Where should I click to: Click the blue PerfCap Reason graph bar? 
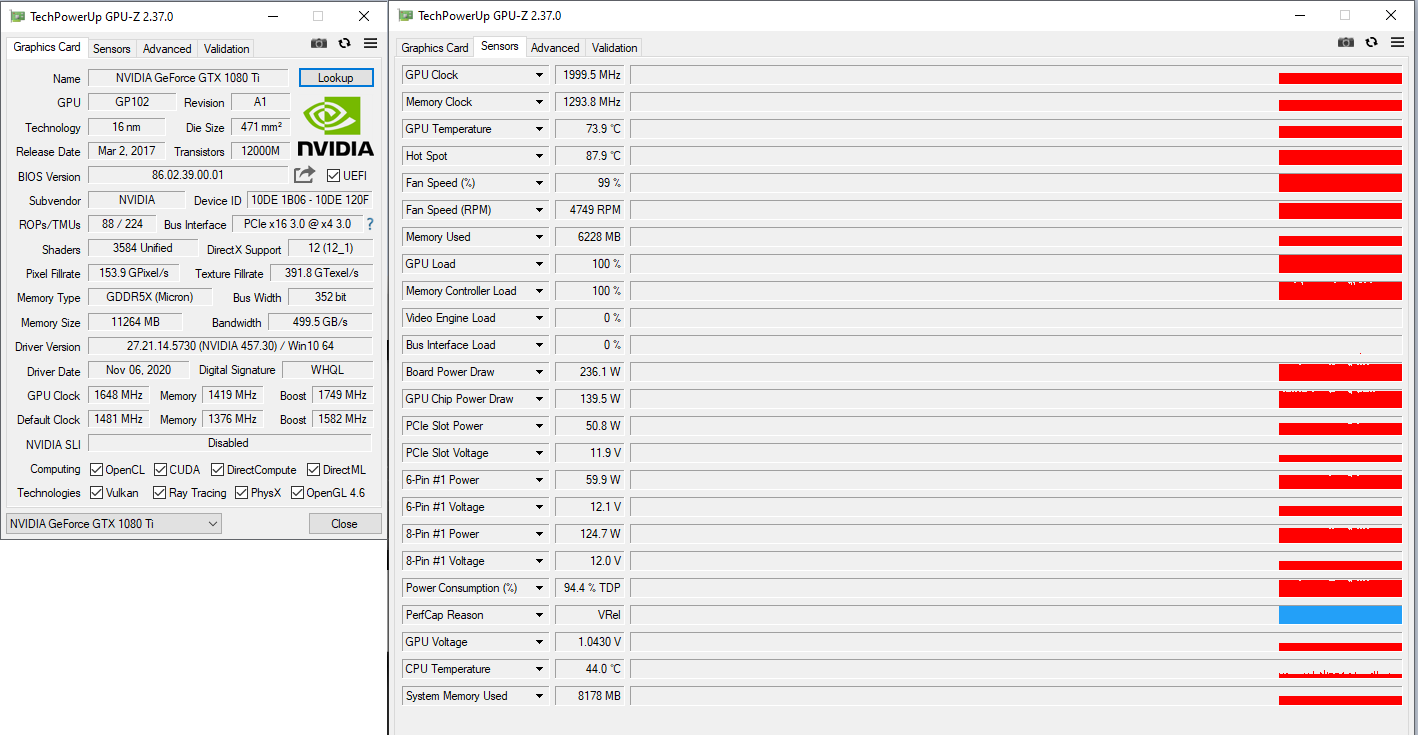1340,615
